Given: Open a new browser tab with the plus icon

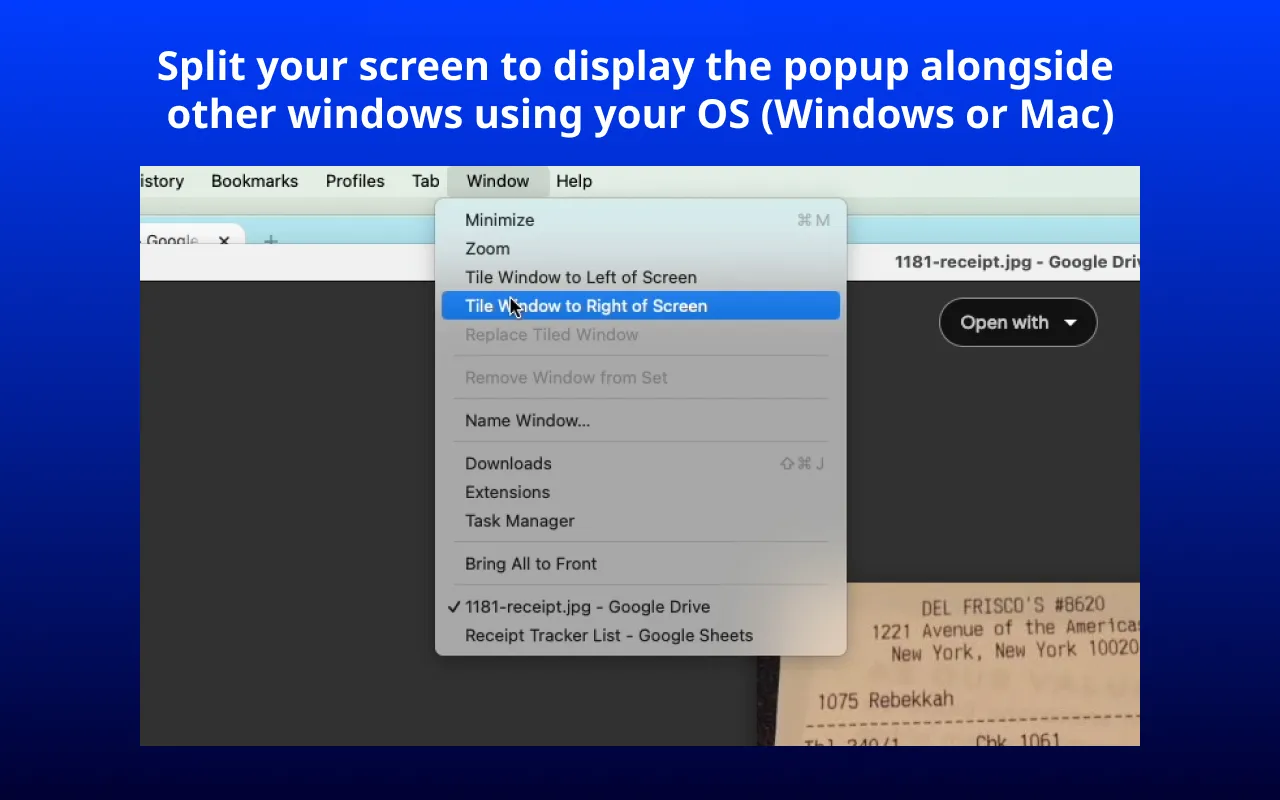Looking at the screenshot, I should [269, 241].
